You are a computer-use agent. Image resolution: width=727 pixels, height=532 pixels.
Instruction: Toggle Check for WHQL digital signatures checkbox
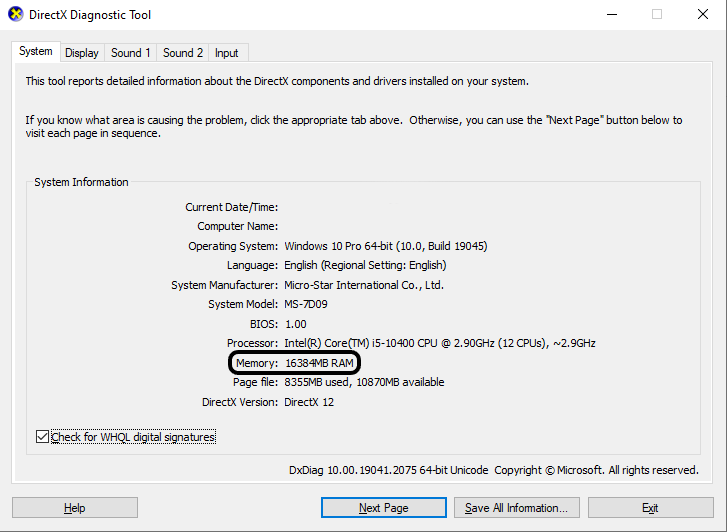(x=42, y=436)
